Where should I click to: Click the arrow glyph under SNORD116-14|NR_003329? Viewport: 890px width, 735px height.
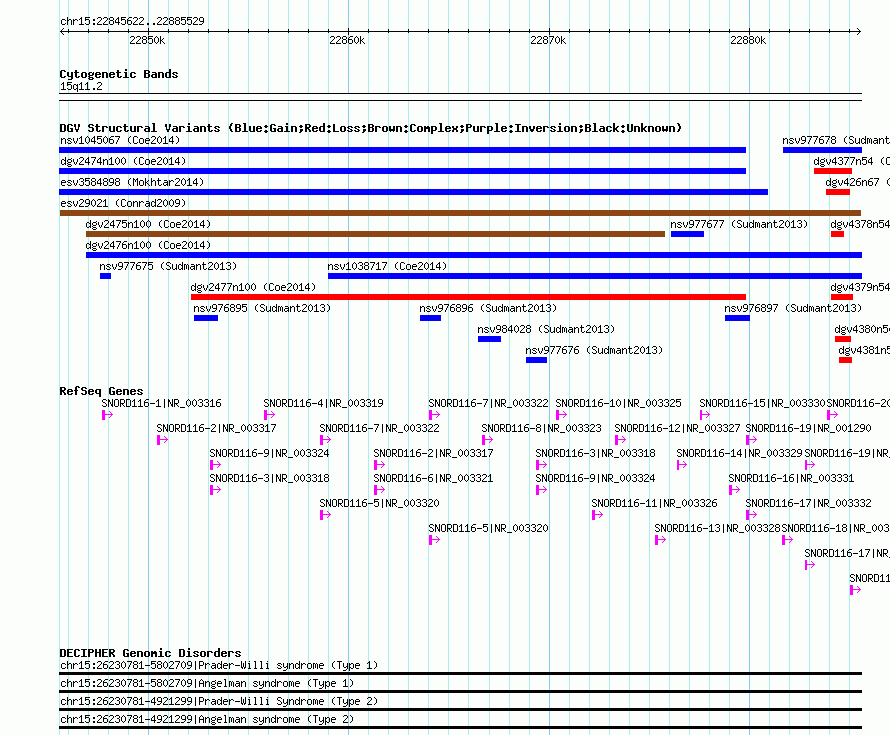(682, 465)
